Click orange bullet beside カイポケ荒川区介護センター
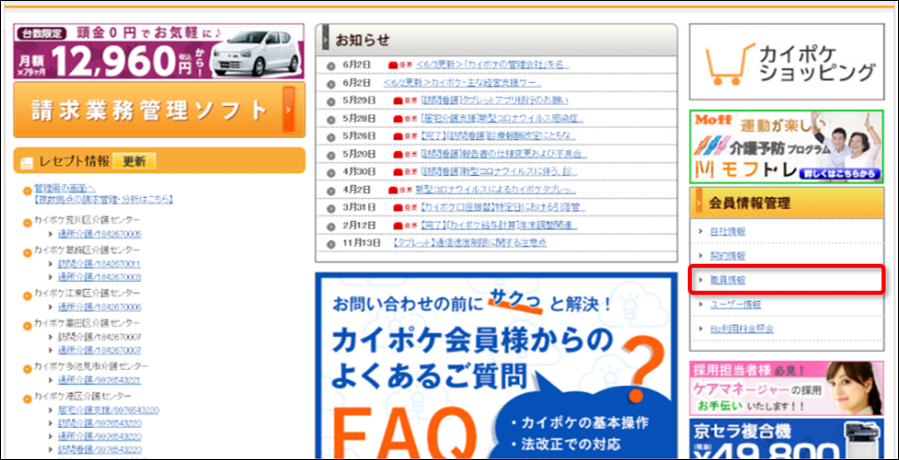The image size is (899, 460). click(27, 223)
